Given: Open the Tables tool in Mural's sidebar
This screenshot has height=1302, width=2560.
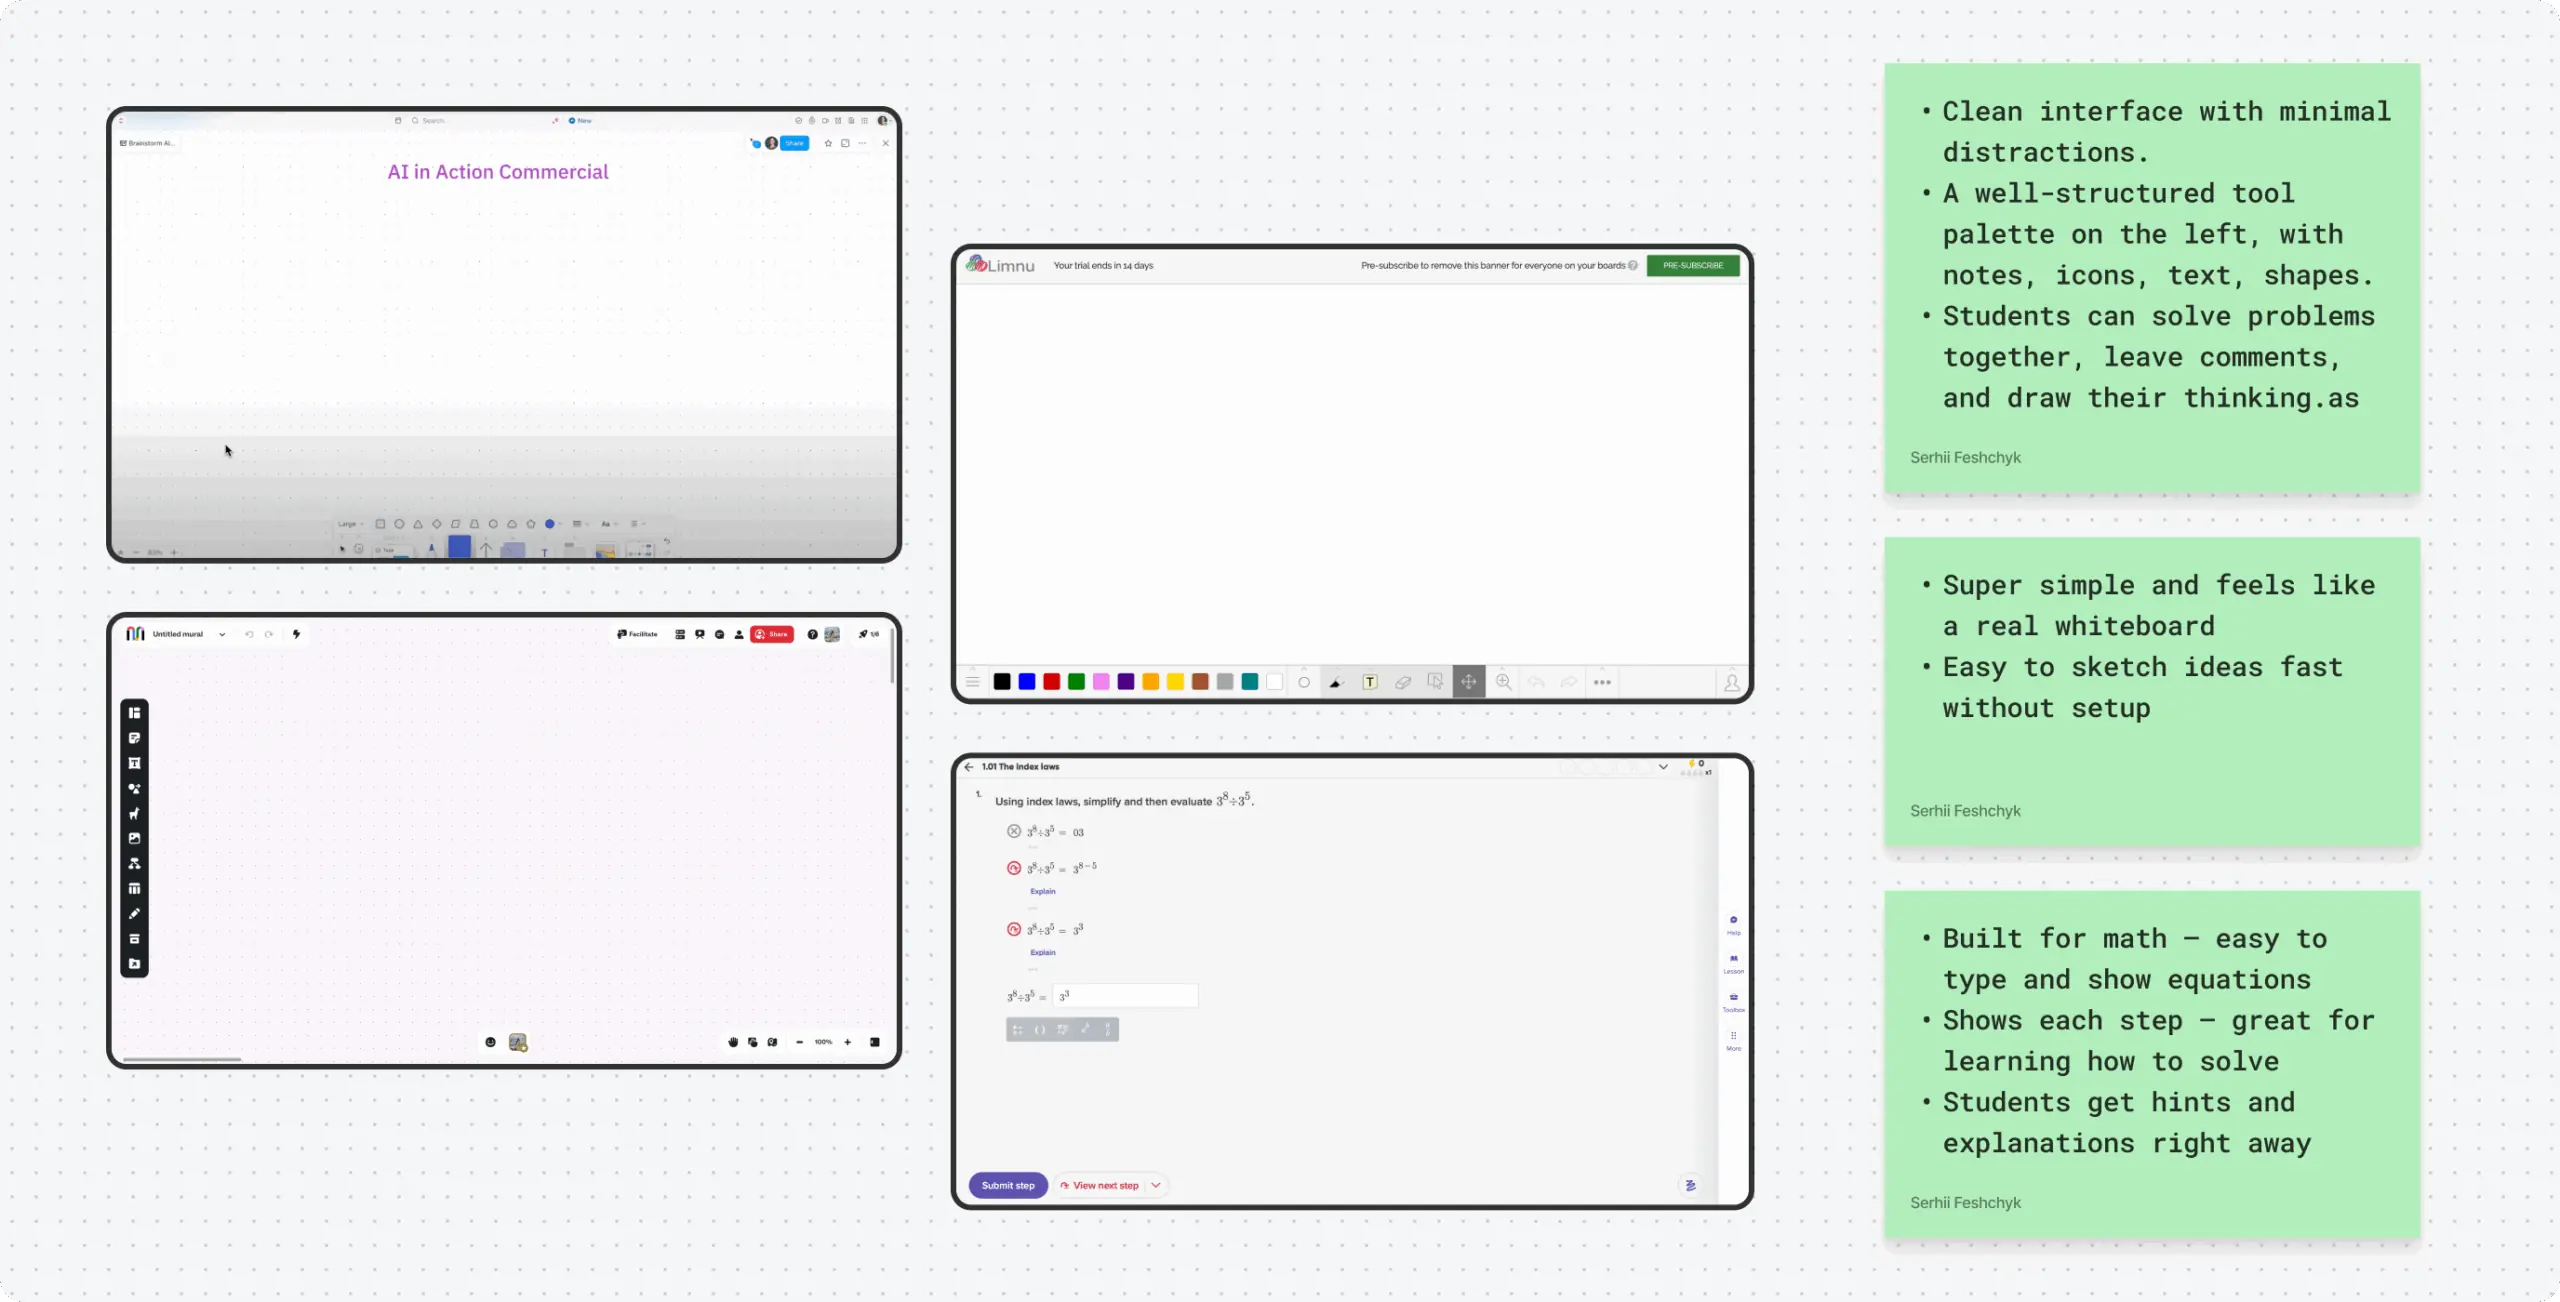Looking at the screenshot, I should coord(134,889).
